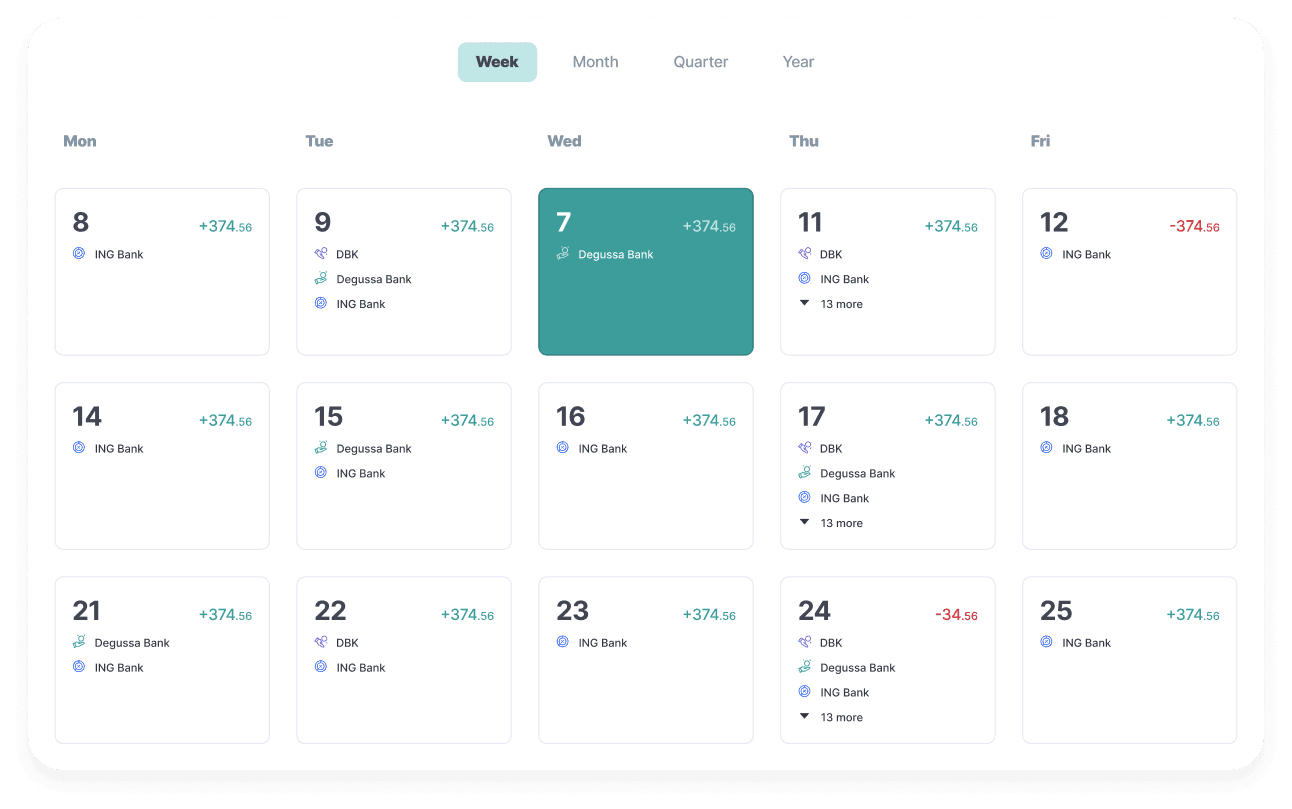1292x809 pixels.
Task: Click ING Bank icon on day 9
Action: pyautogui.click(x=321, y=303)
